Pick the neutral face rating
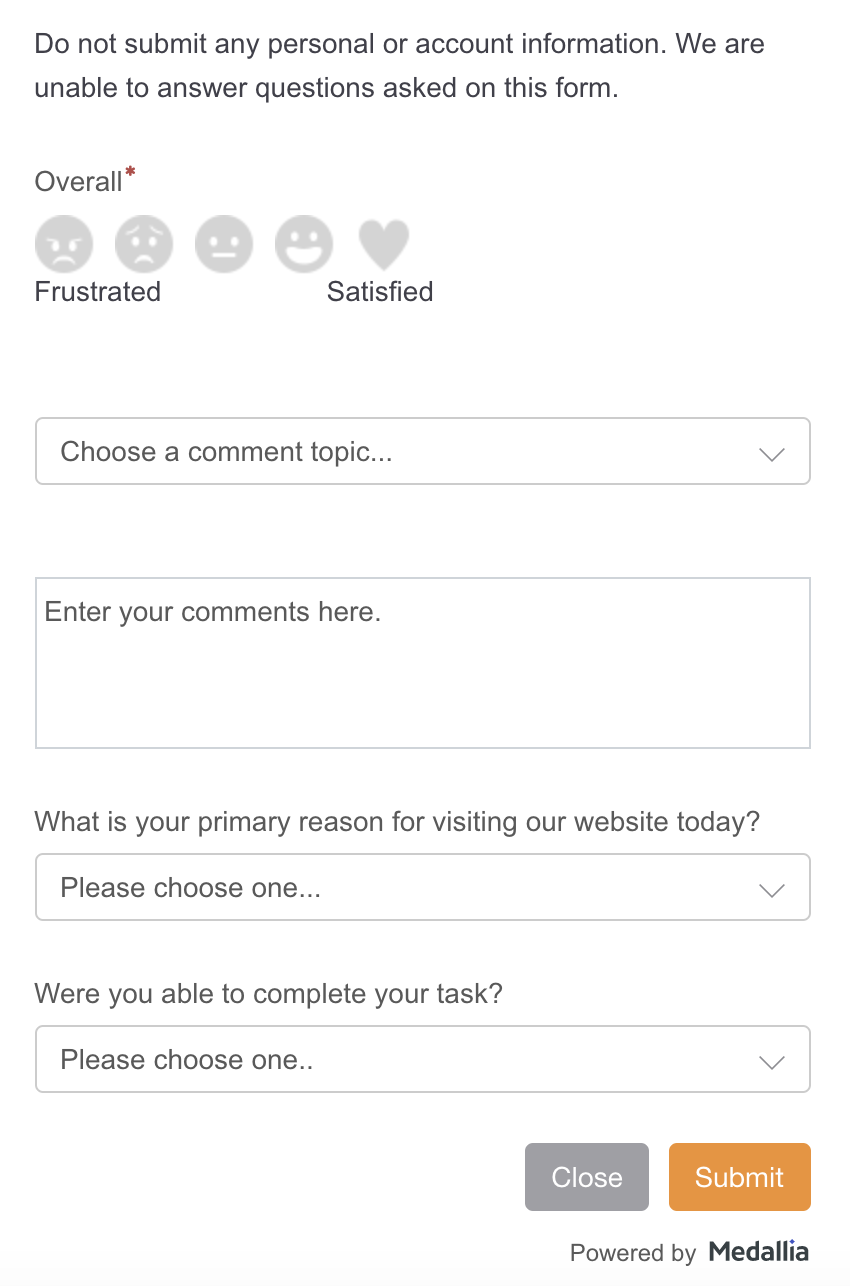Image resolution: width=850 pixels, height=1286 pixels. point(224,244)
